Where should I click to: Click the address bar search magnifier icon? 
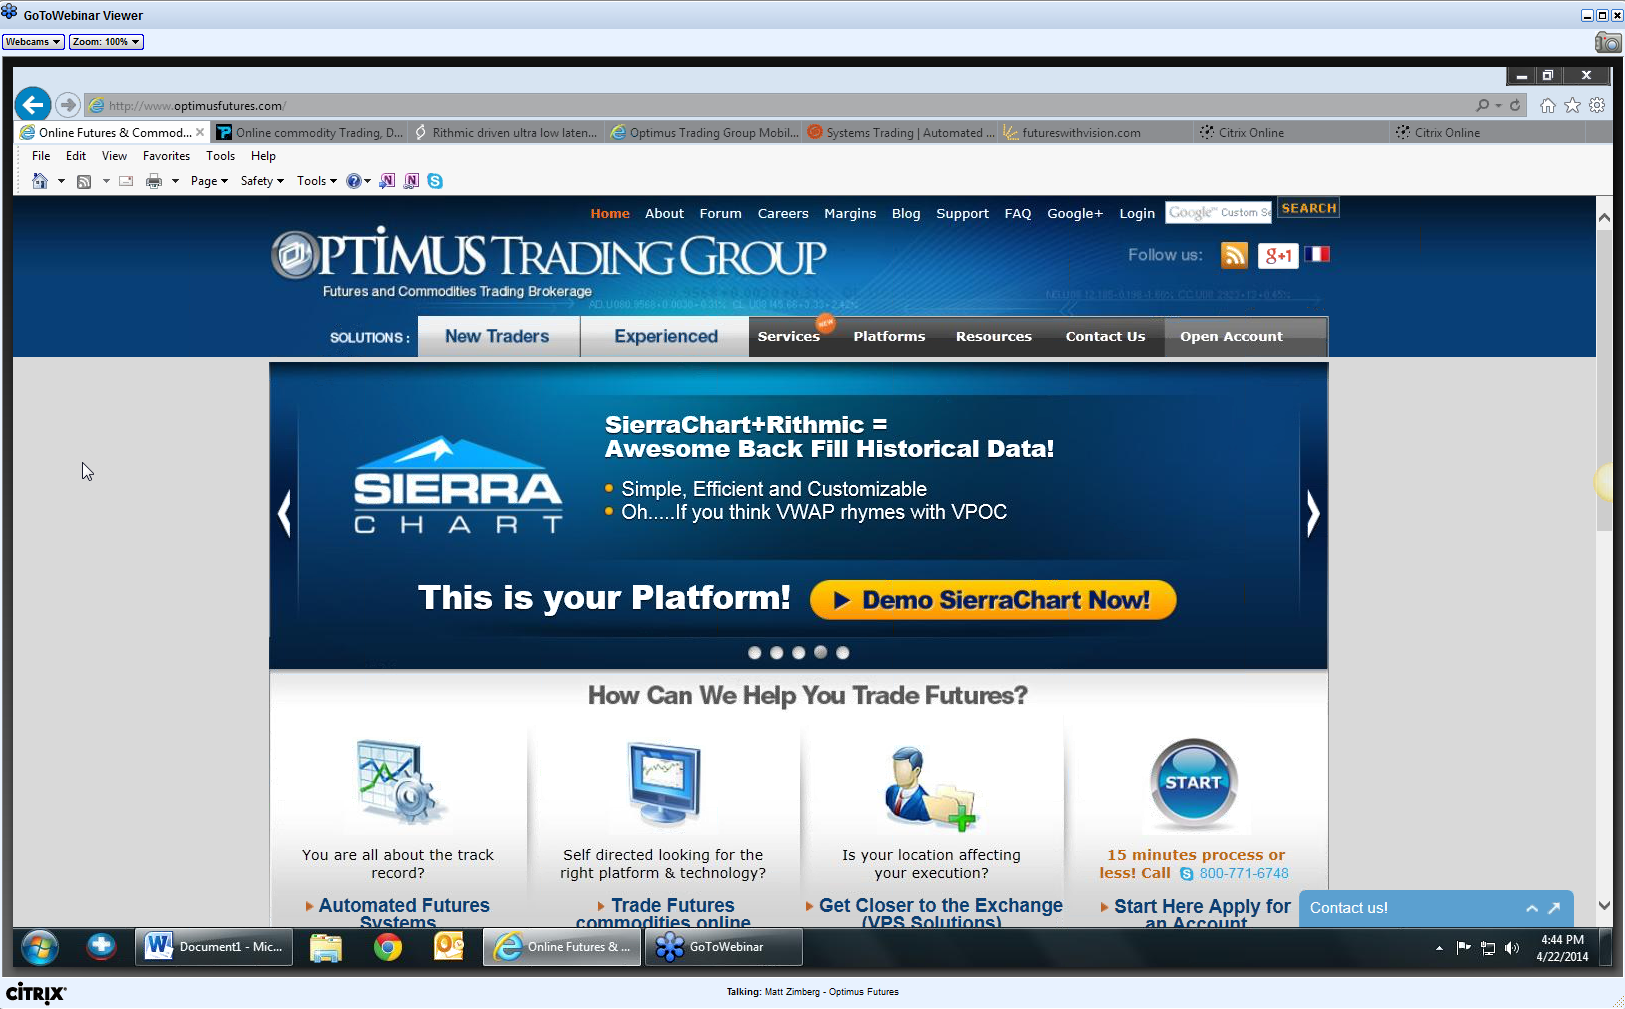[1482, 105]
